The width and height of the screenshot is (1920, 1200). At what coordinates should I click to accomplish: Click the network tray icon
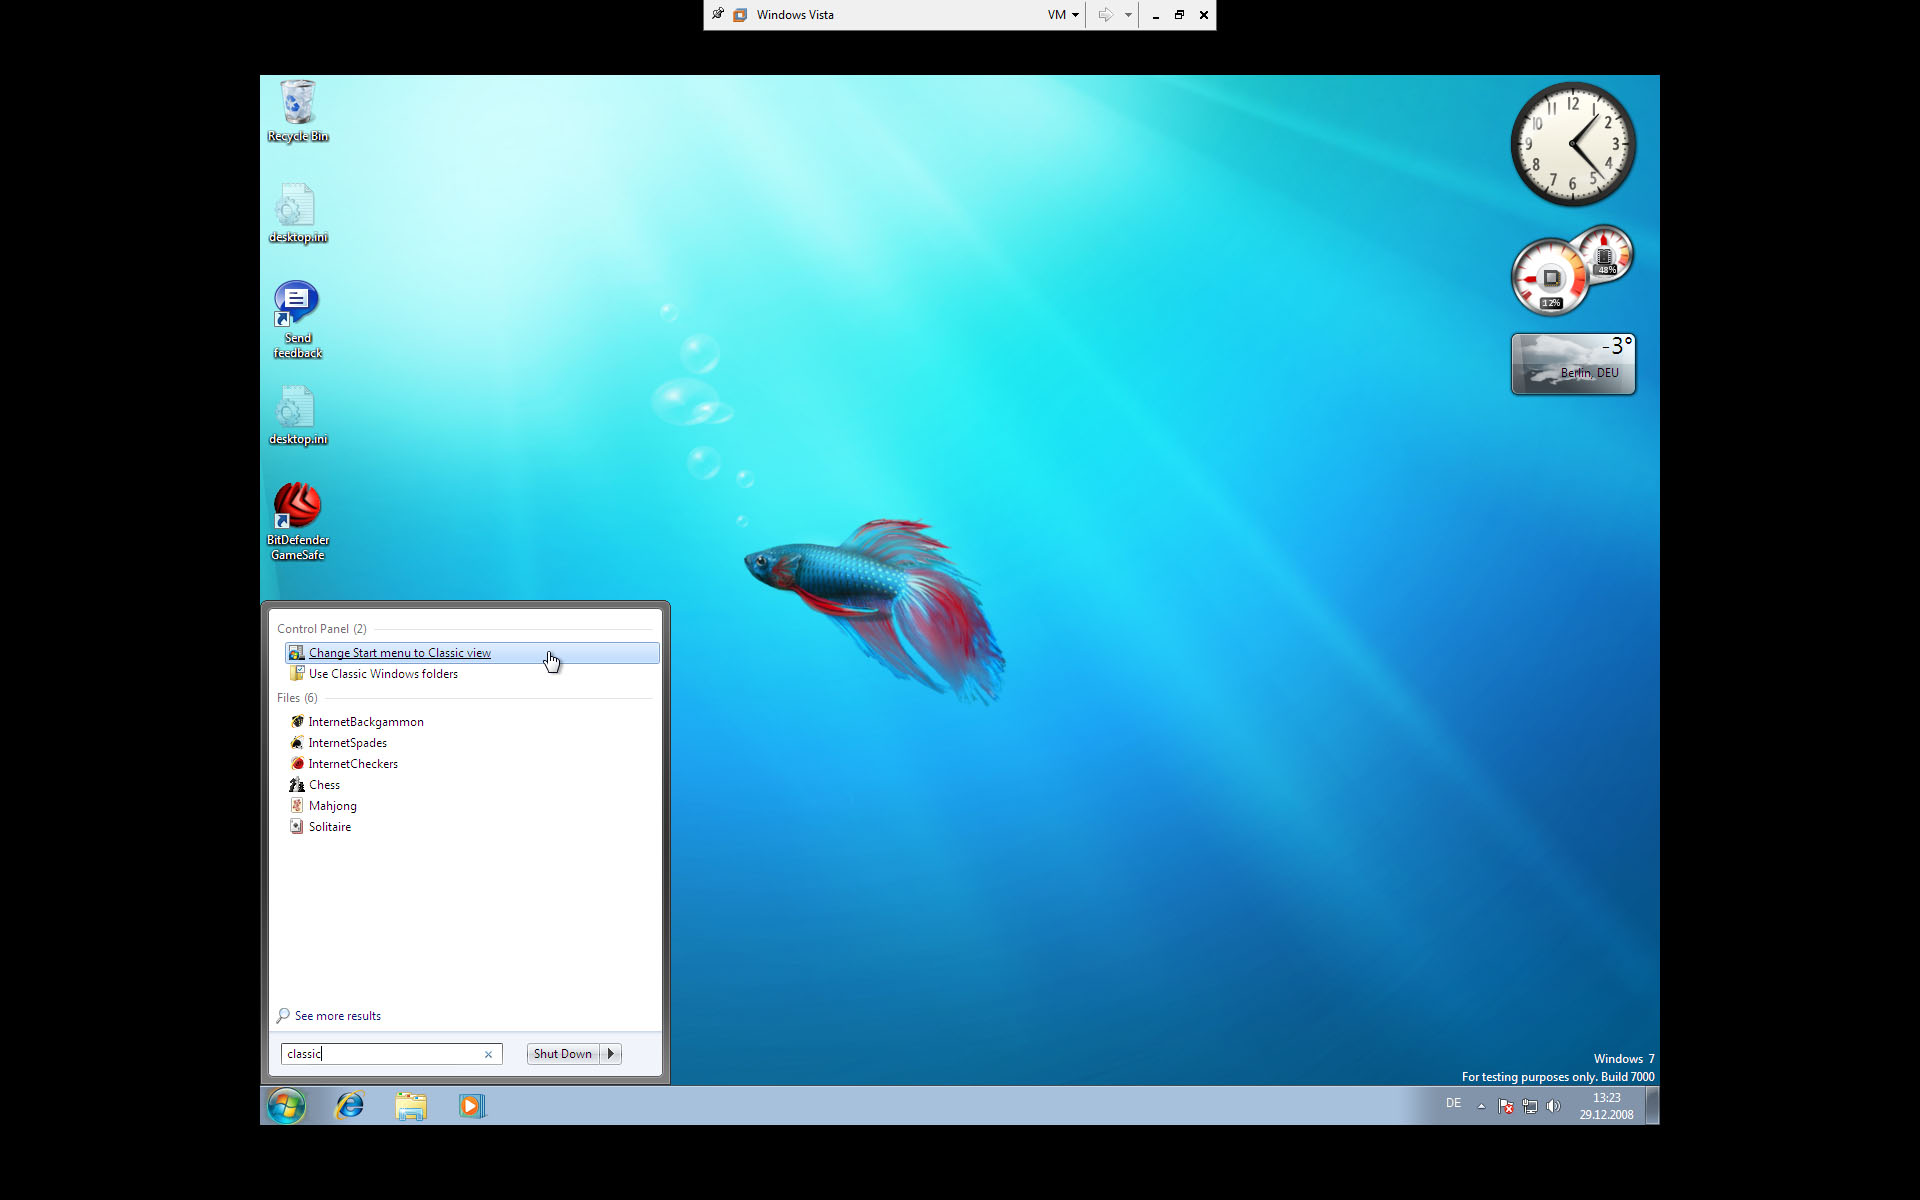(1529, 1106)
